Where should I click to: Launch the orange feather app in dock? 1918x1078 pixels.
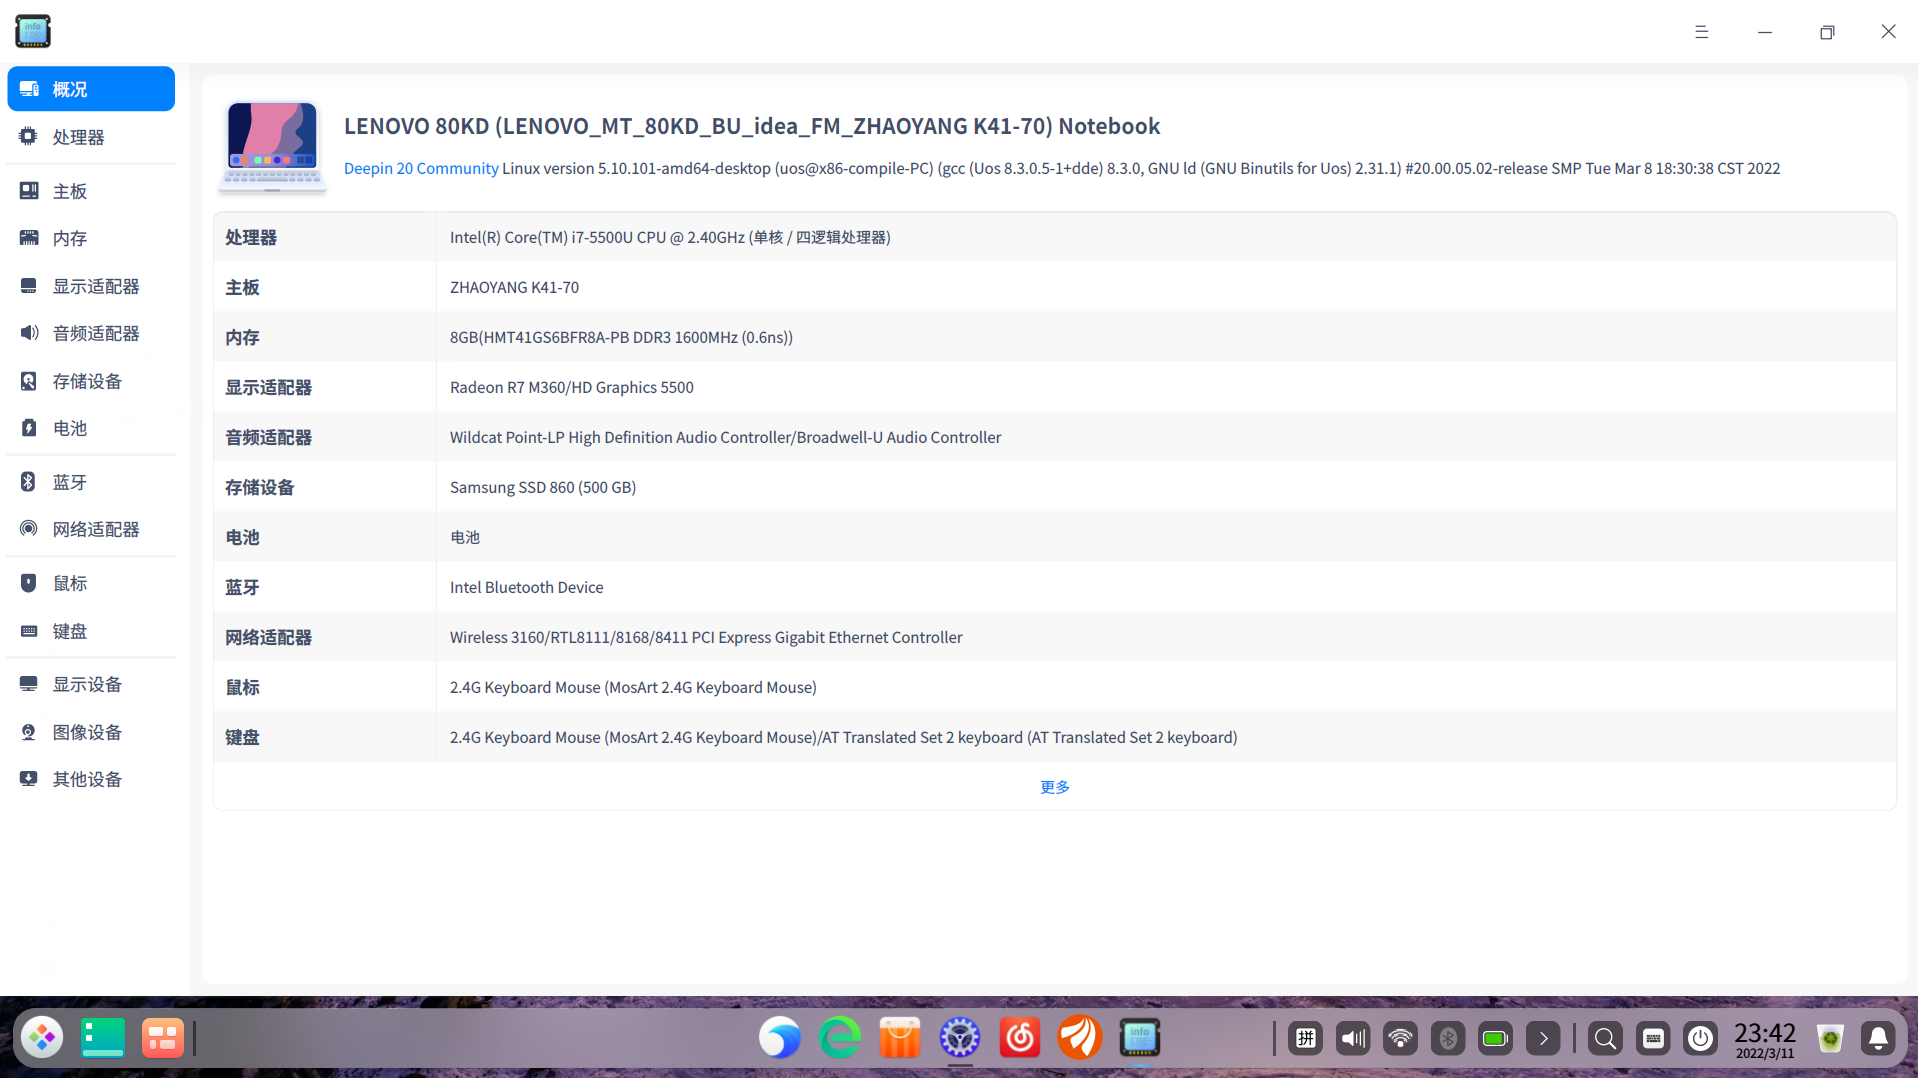[1080, 1038]
